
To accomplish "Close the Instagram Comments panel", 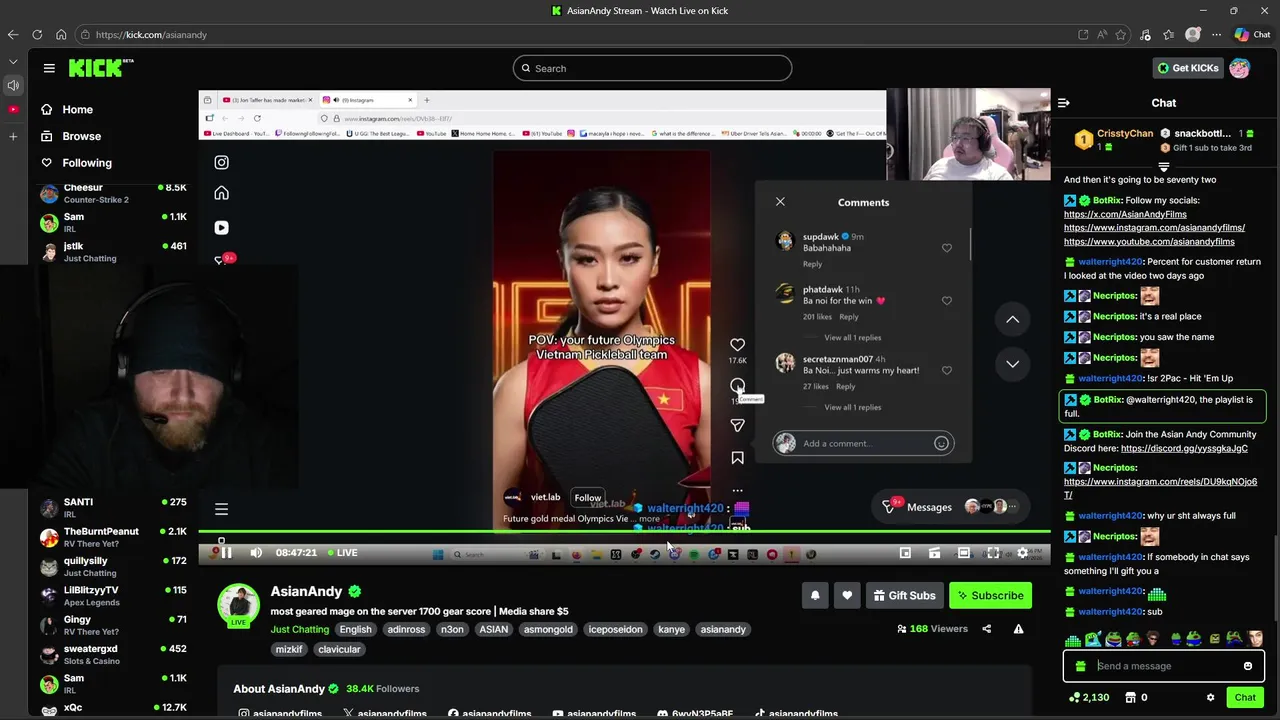I will click(x=780, y=202).
